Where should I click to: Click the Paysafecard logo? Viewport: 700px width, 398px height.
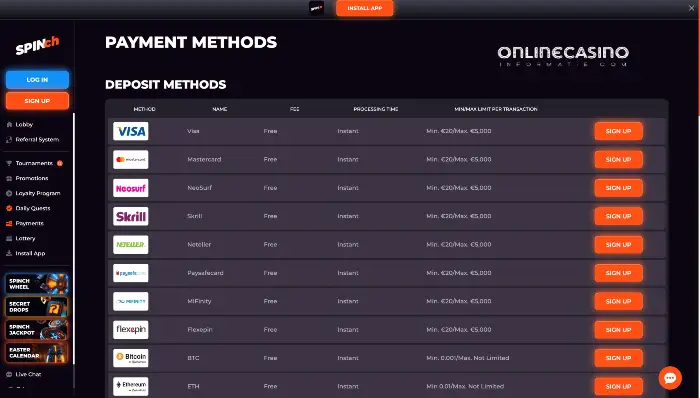130,273
